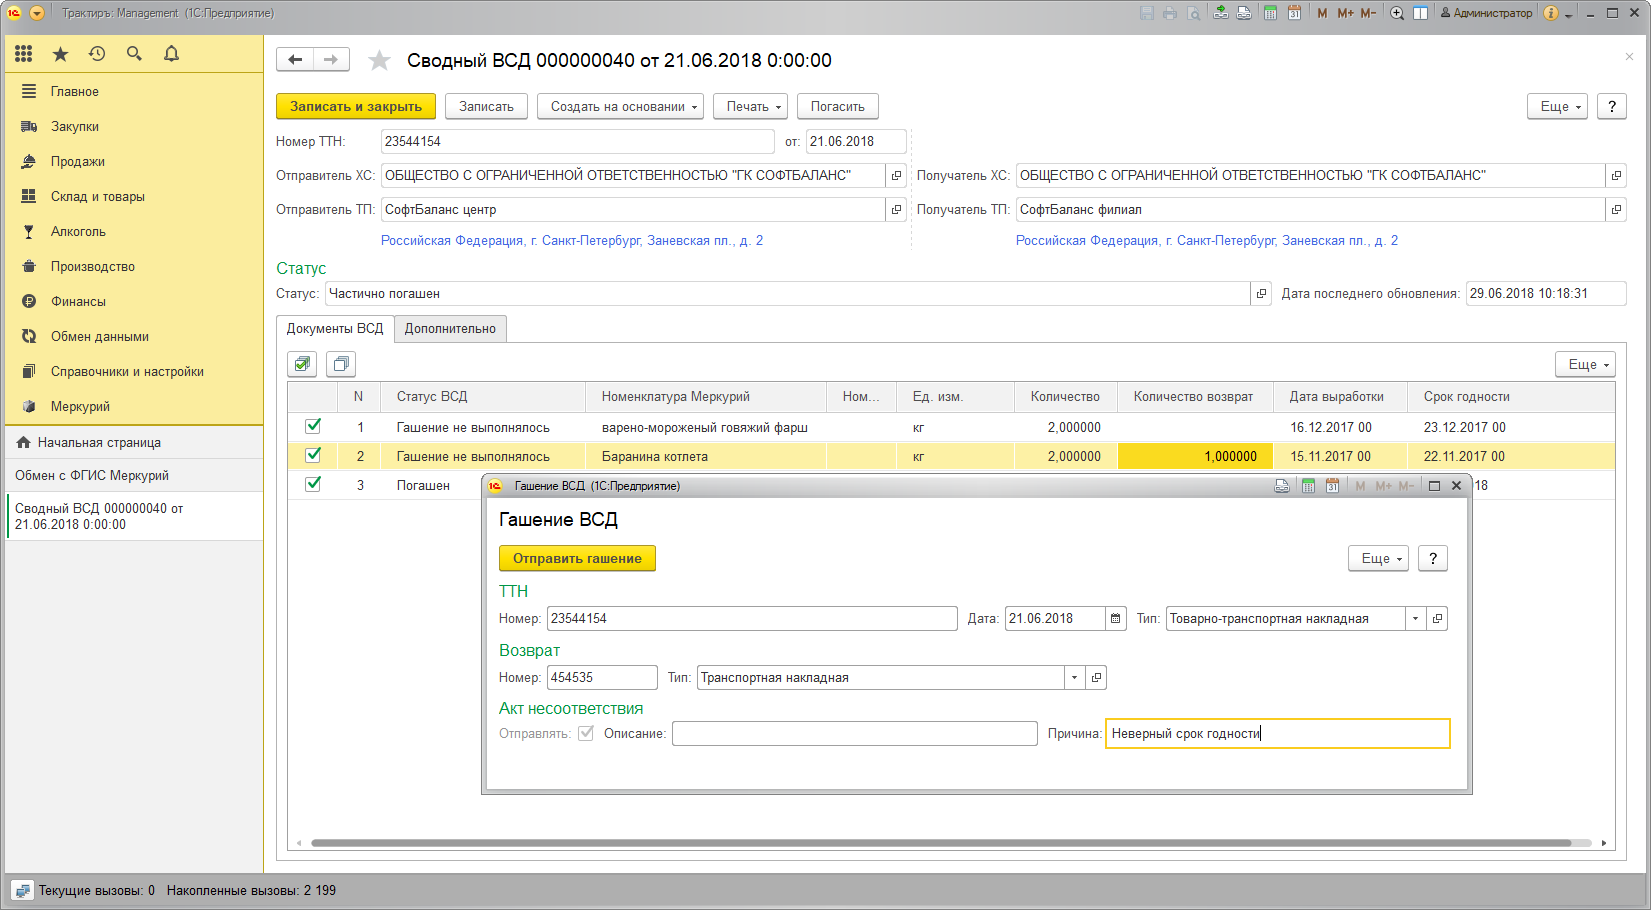Click get link icon with green arrow
This screenshot has height=910, width=1651.
point(1221,13)
